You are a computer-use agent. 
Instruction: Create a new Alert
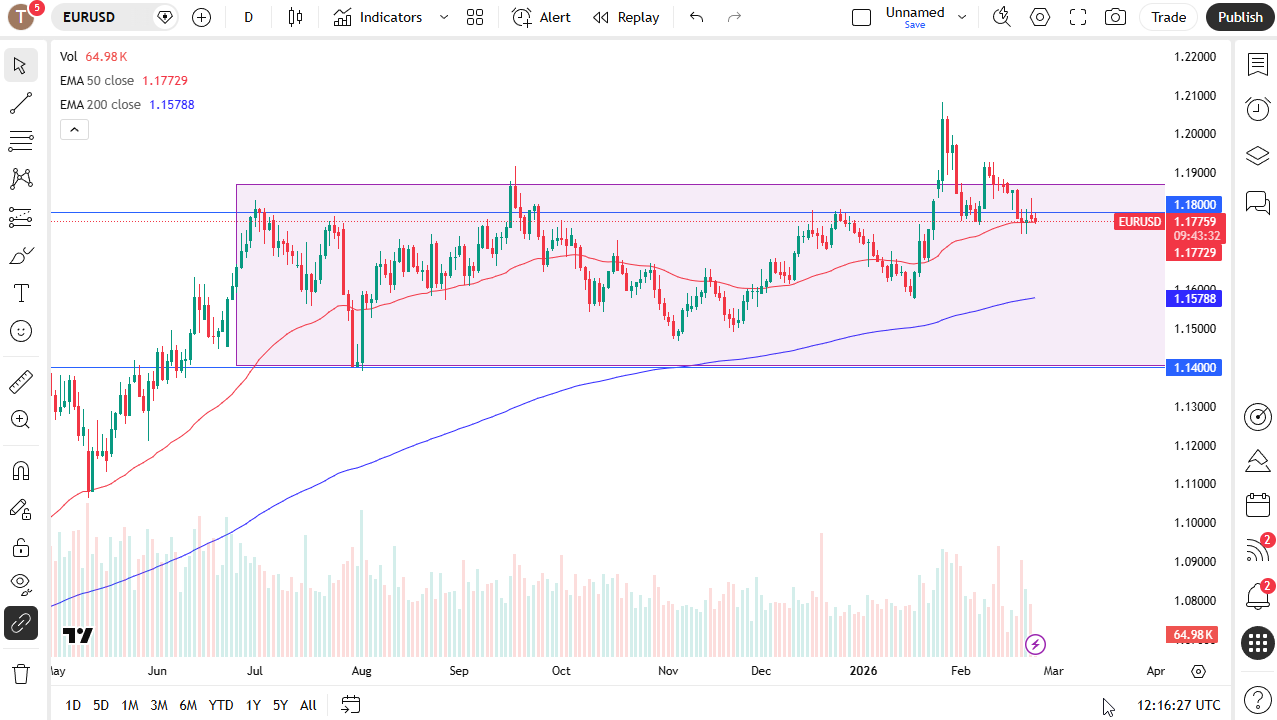tap(542, 17)
